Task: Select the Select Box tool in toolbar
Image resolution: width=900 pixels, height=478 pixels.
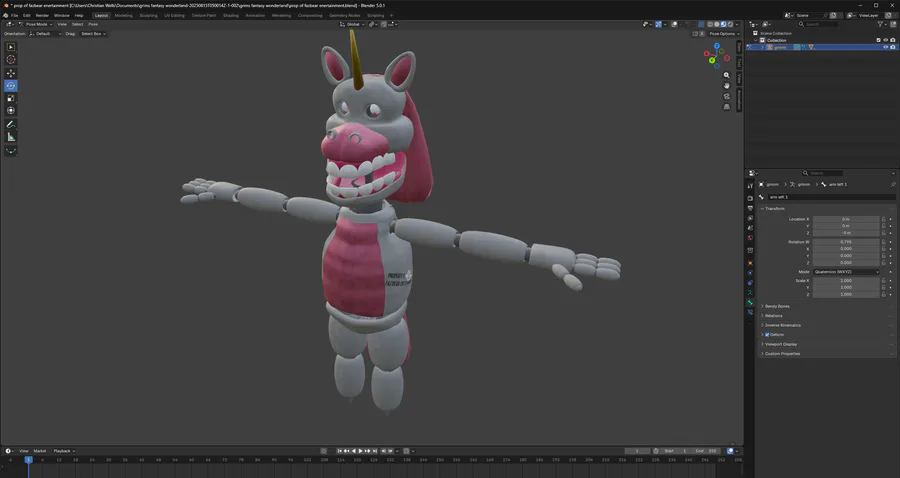Action: tap(11, 47)
